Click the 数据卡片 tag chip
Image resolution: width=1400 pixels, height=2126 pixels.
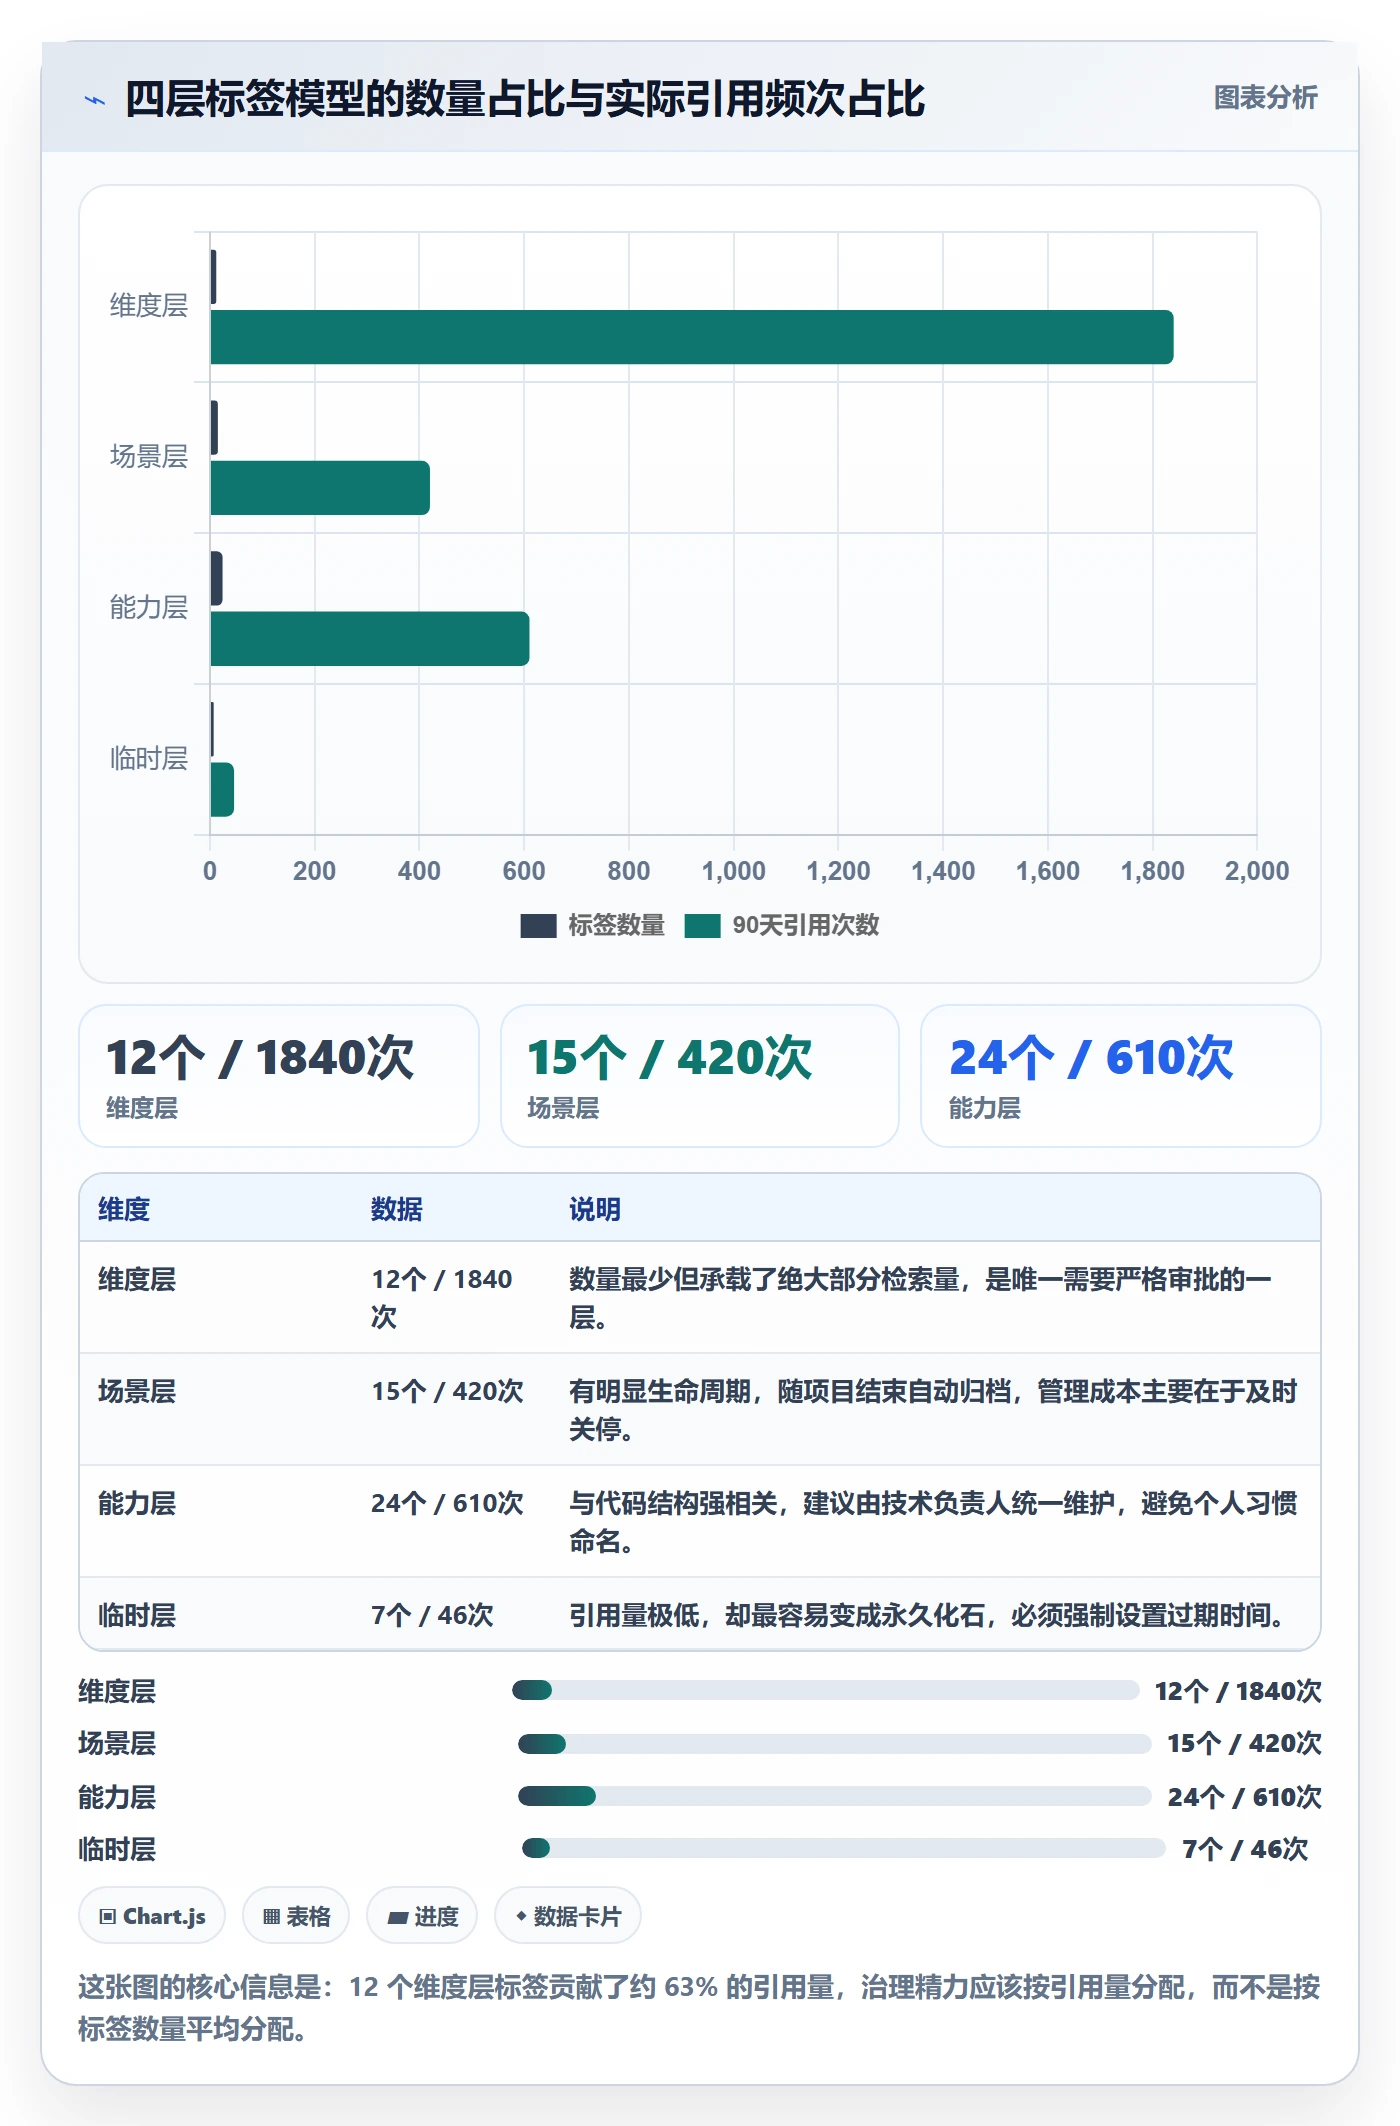click(568, 1916)
